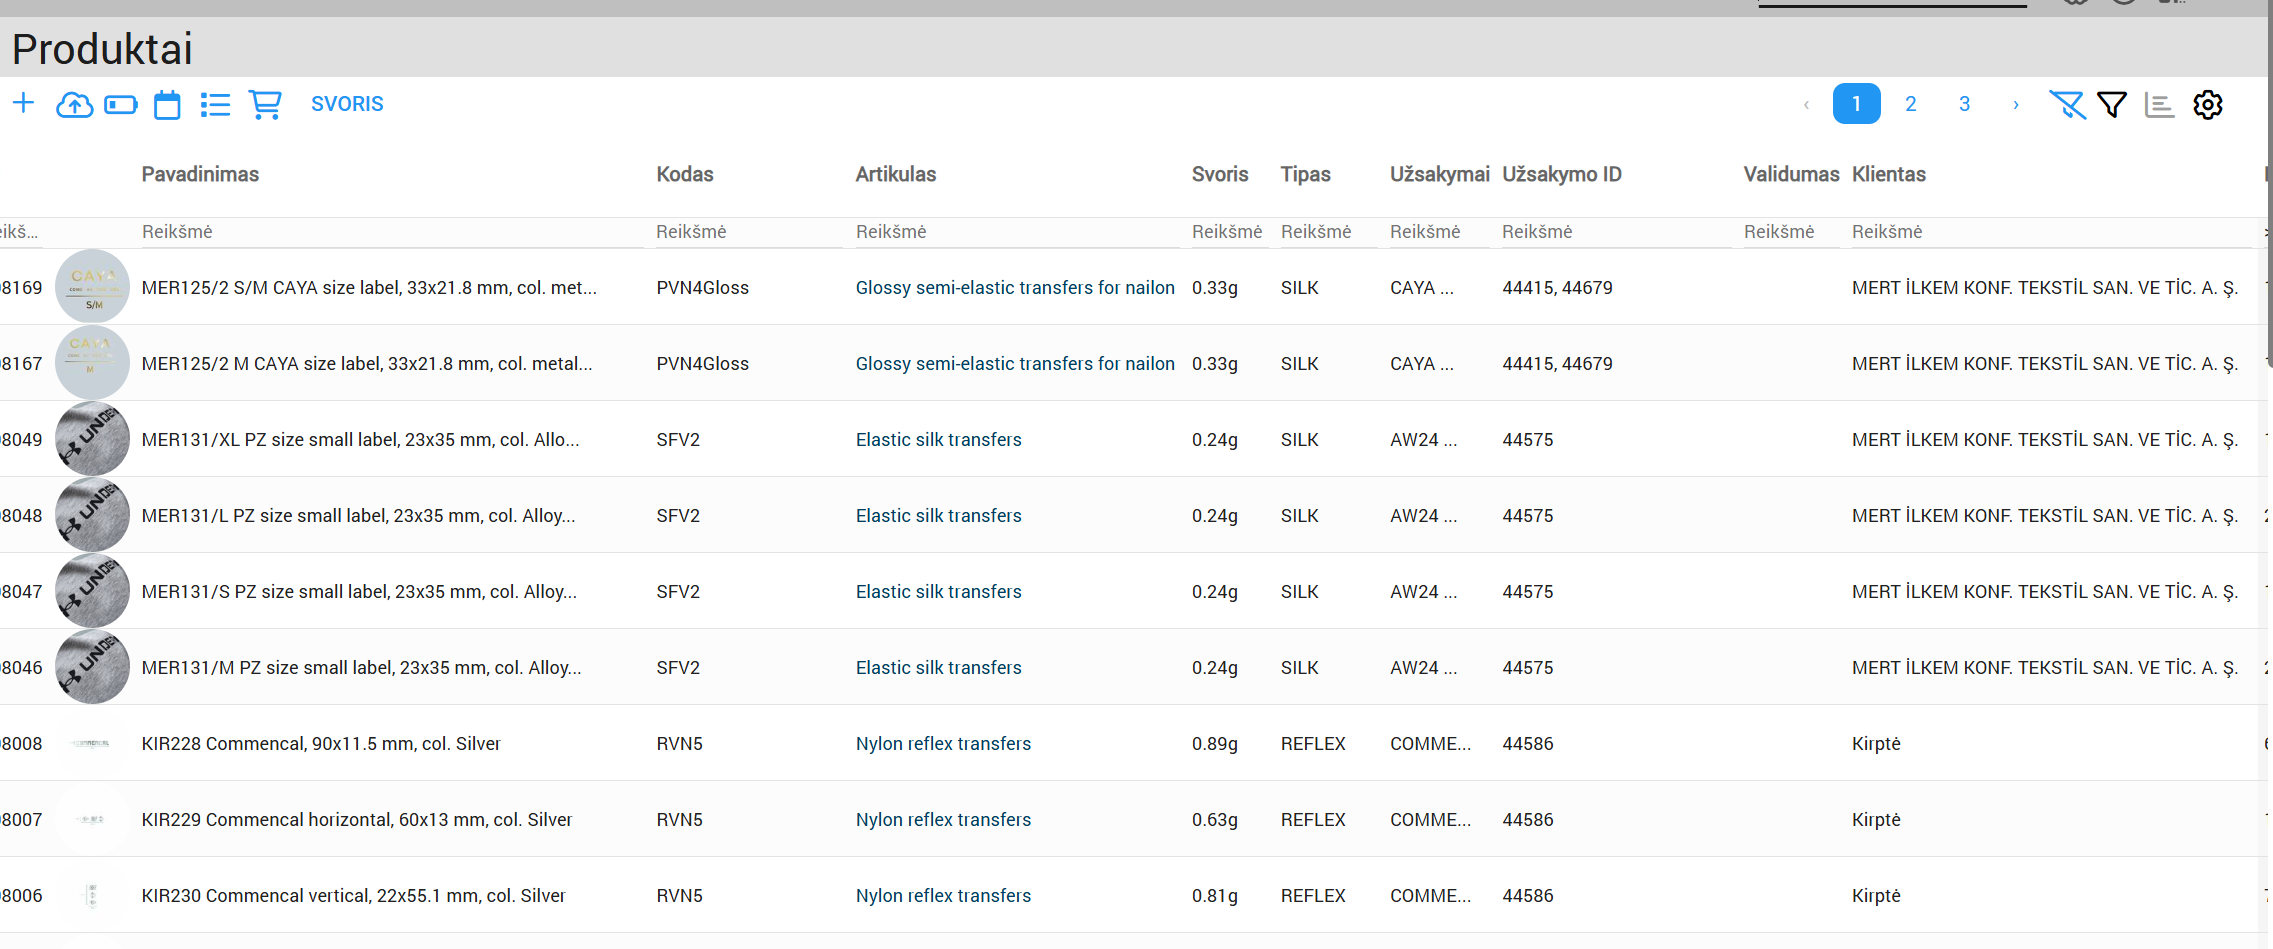
Task: Sort by Pavadinimas column header
Action: point(200,174)
